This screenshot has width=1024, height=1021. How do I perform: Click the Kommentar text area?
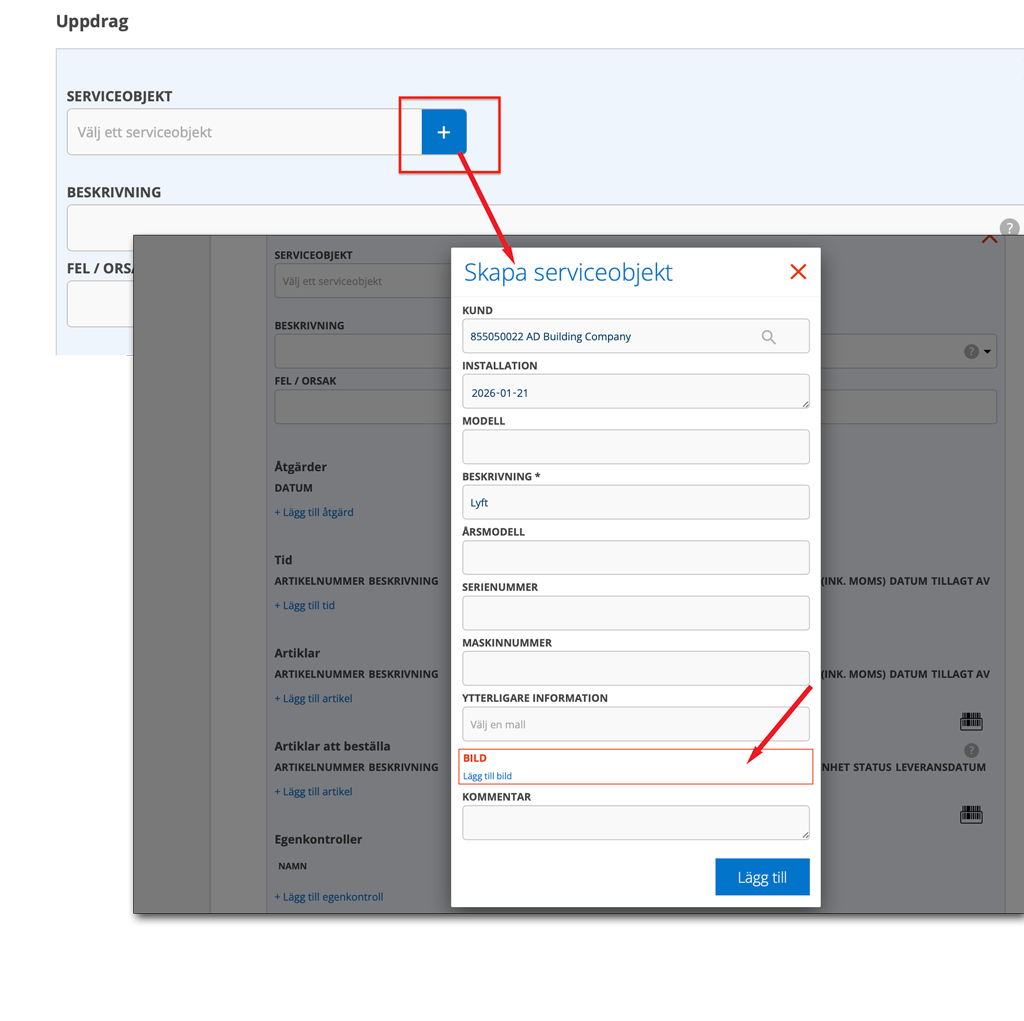coord(635,822)
